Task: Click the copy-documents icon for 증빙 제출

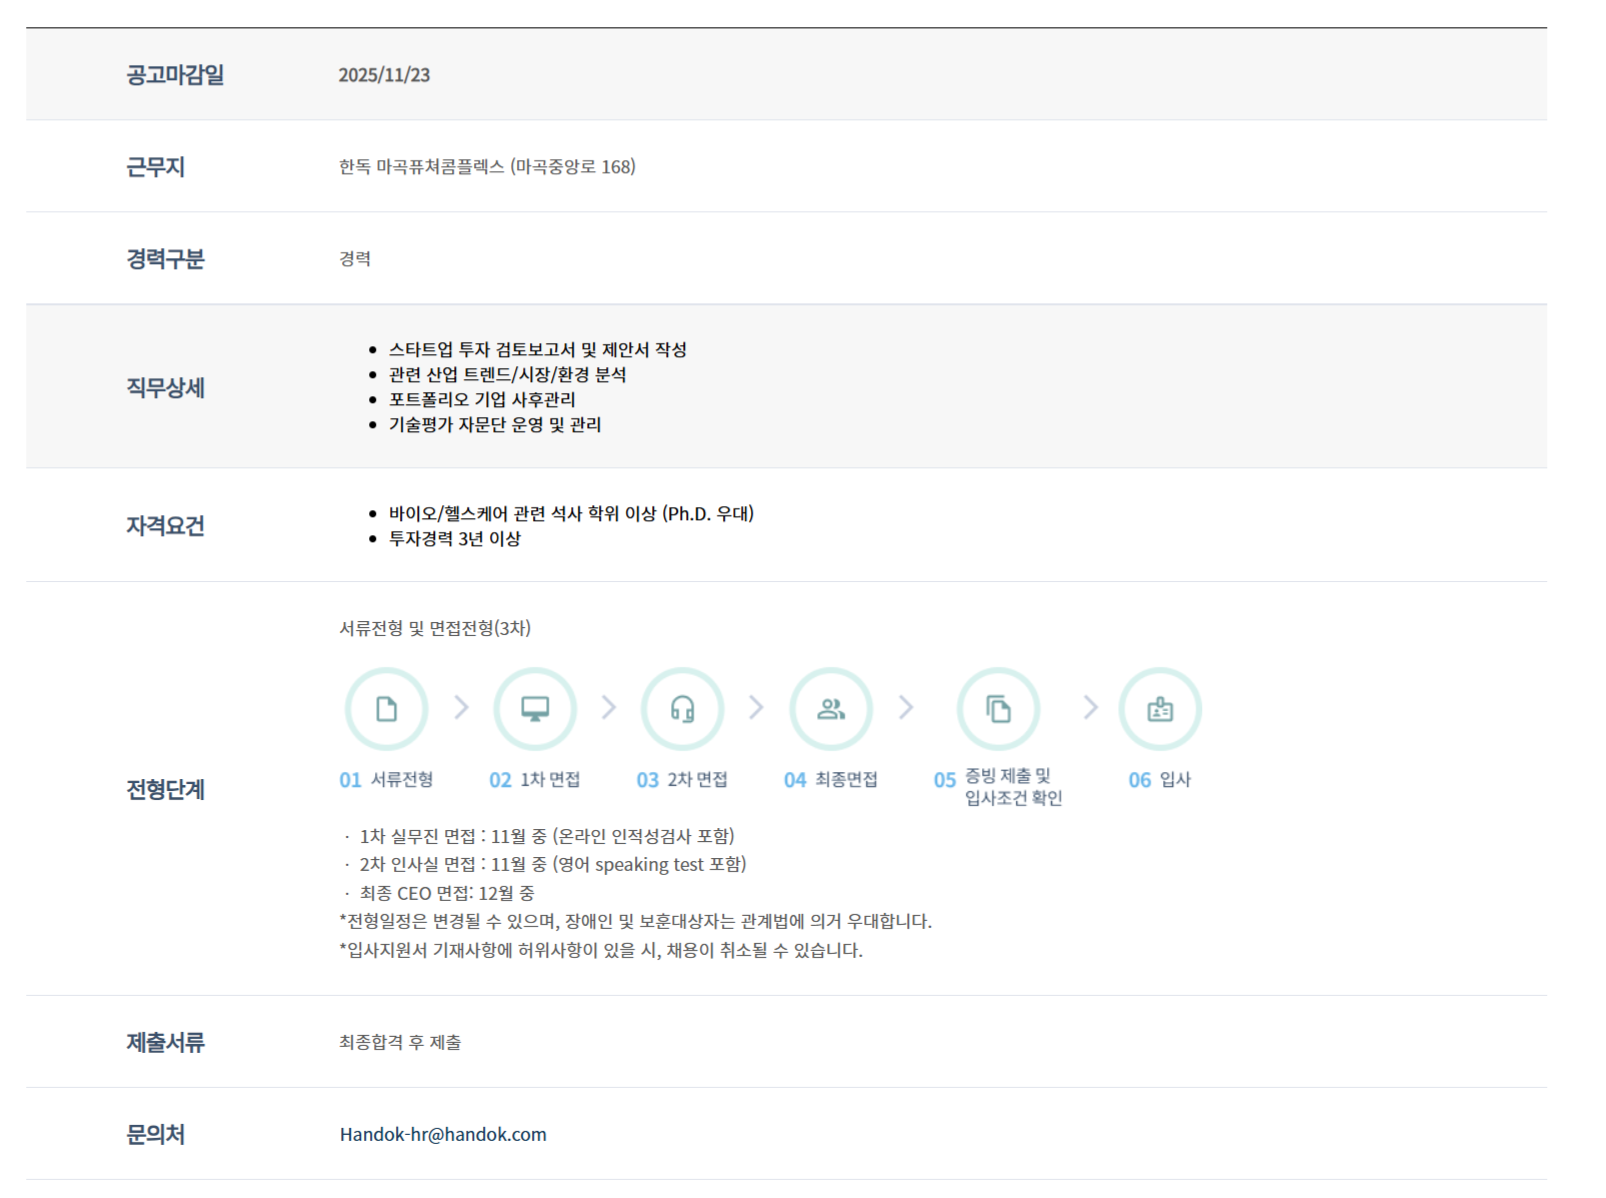Action: [x=998, y=709]
